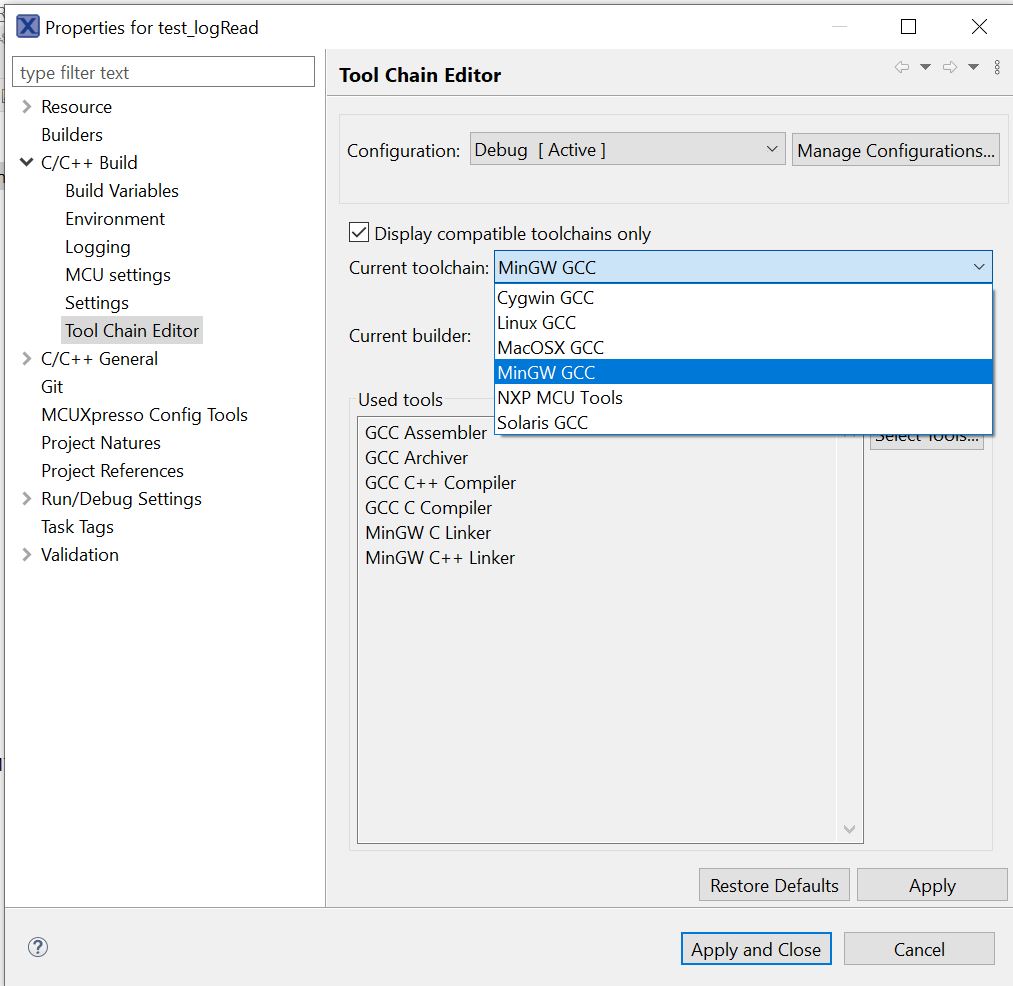1013x986 pixels.
Task: Click the Manage Configurations button
Action: pos(895,149)
